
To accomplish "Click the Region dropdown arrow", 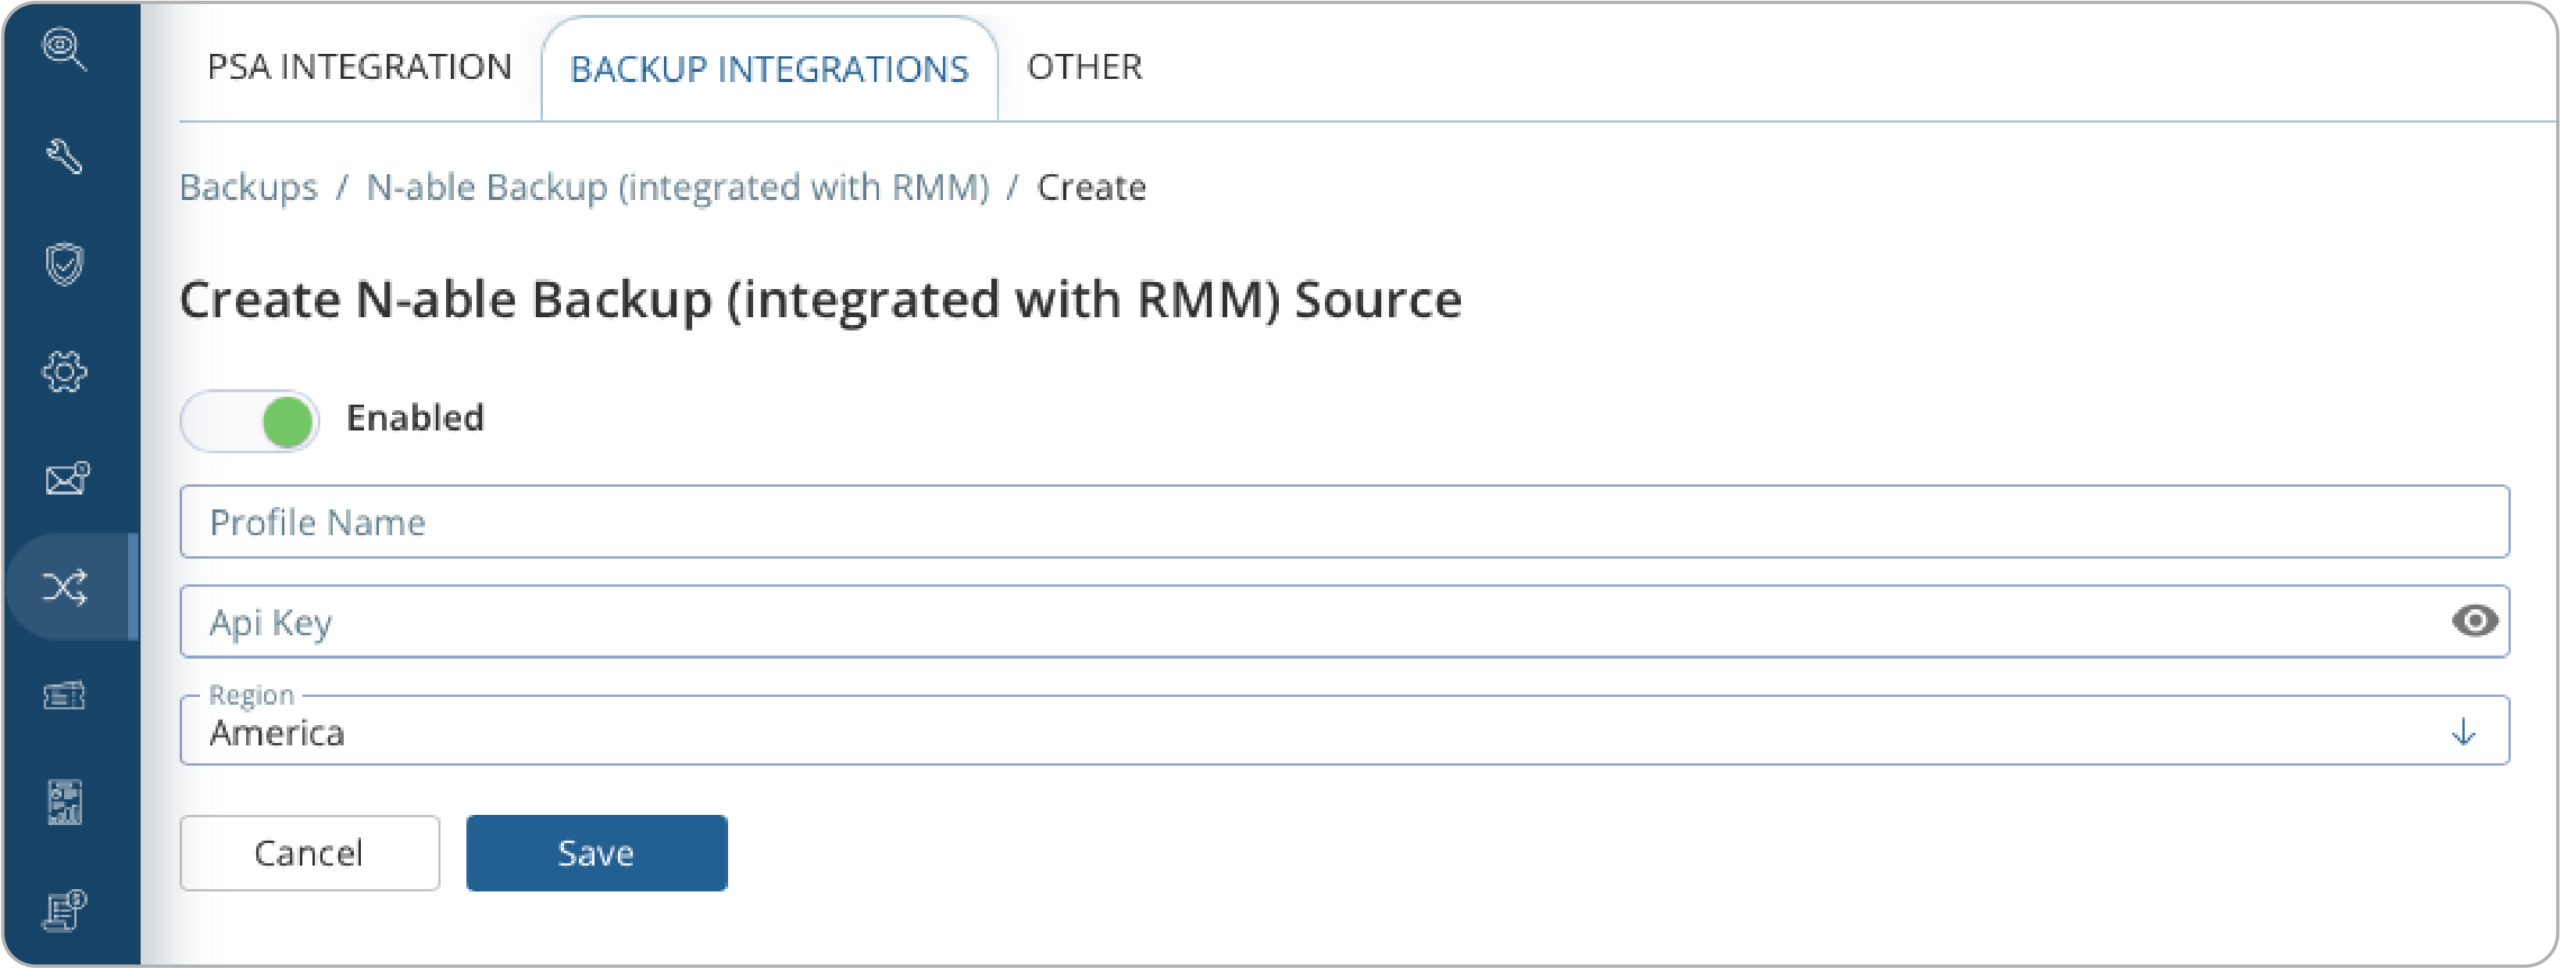I will (x=2463, y=732).
